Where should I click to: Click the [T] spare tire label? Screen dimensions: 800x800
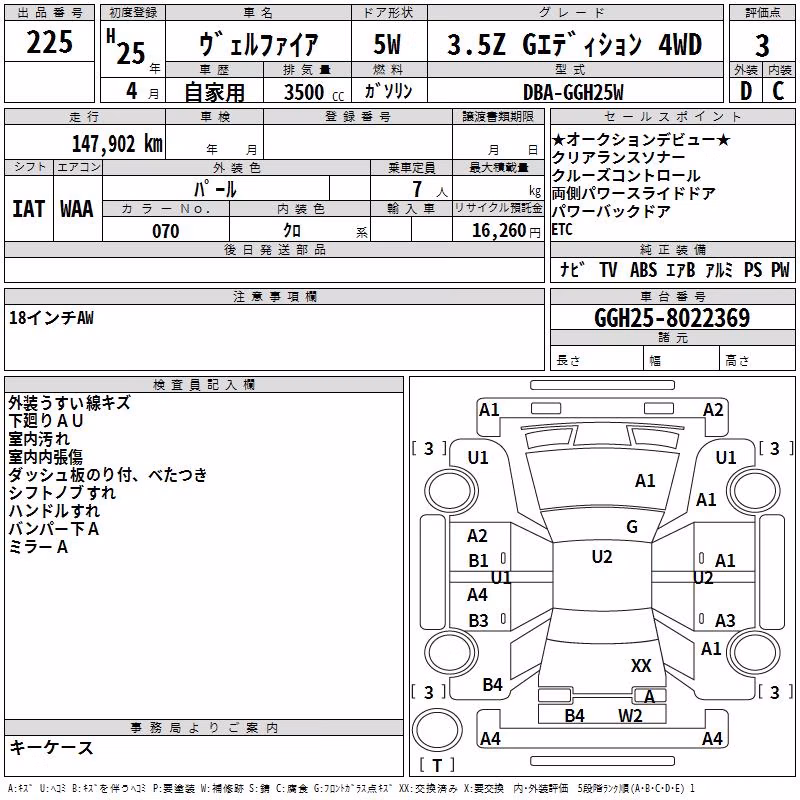click(437, 765)
